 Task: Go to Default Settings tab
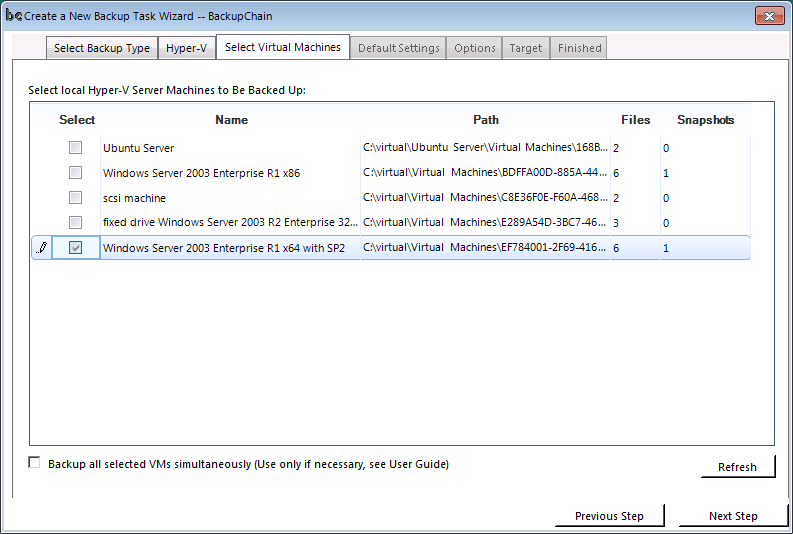[x=399, y=48]
